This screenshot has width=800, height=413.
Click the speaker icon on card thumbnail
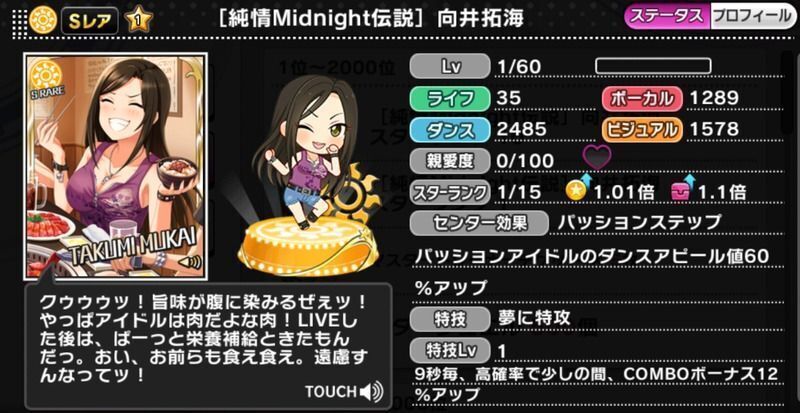(192, 263)
